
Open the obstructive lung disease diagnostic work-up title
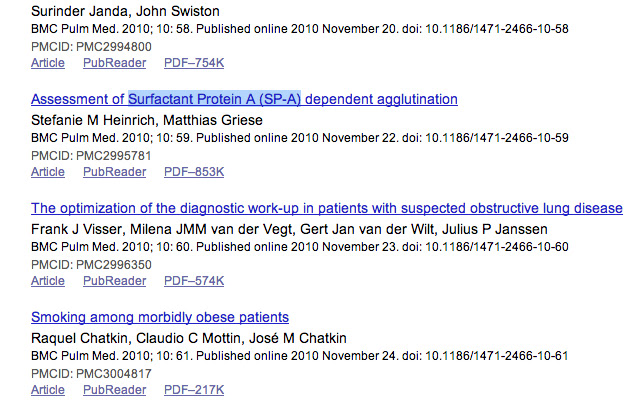pyautogui.click(x=327, y=208)
